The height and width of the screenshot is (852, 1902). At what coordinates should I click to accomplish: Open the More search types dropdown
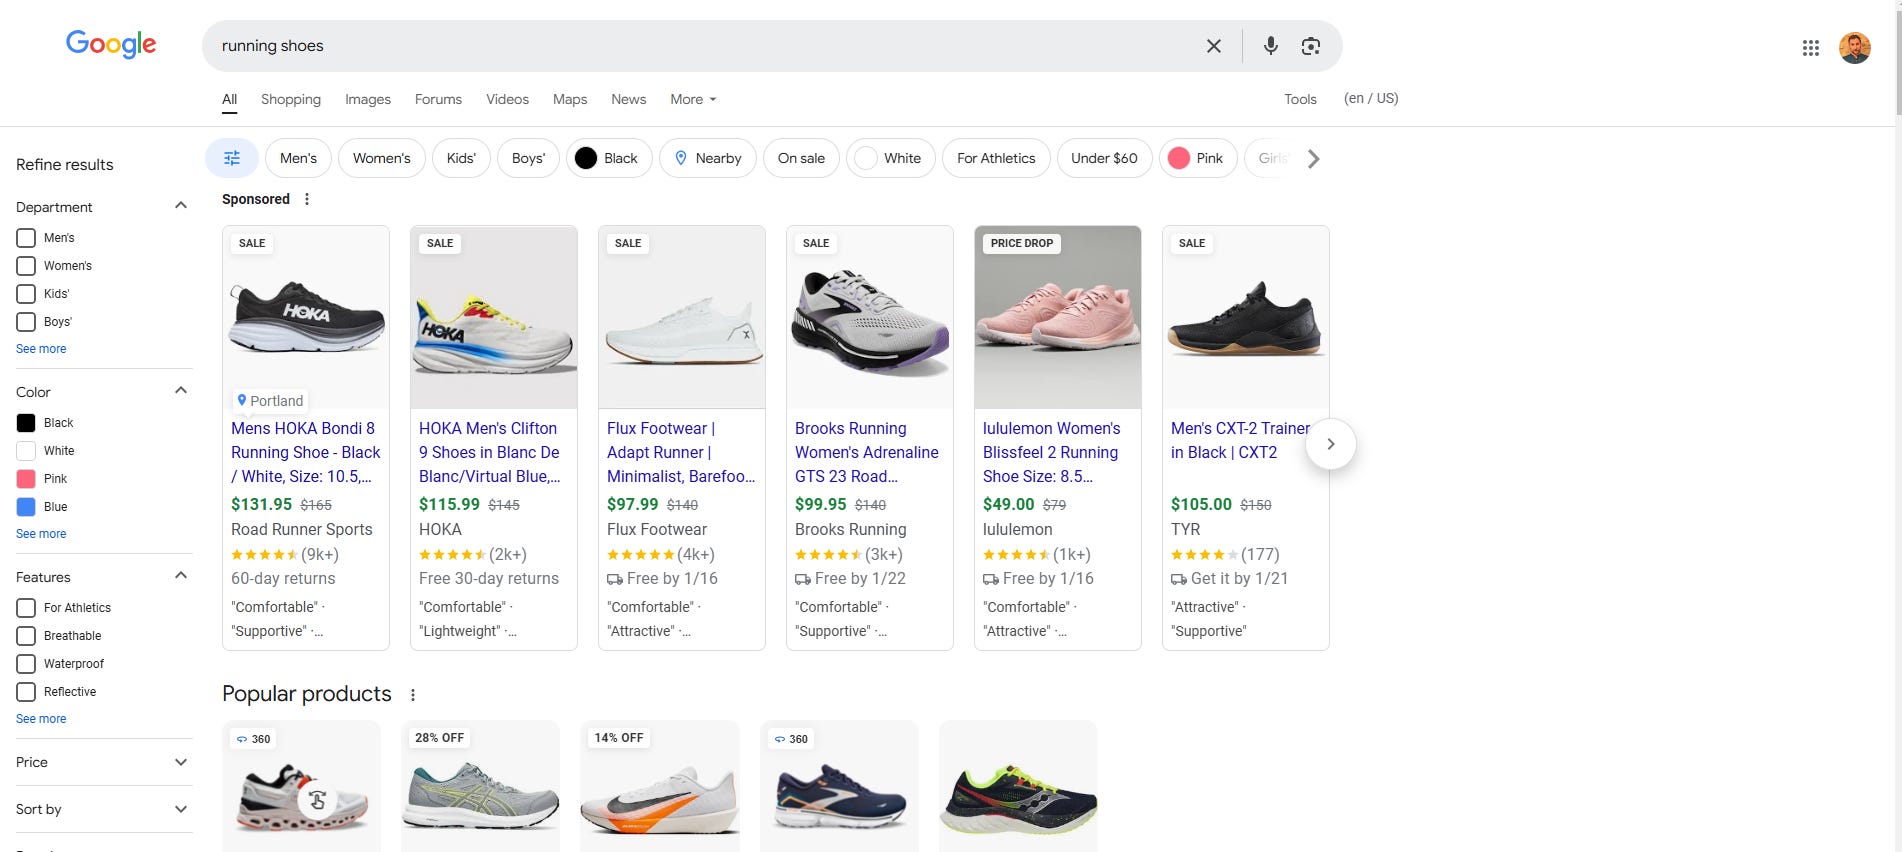click(x=693, y=99)
